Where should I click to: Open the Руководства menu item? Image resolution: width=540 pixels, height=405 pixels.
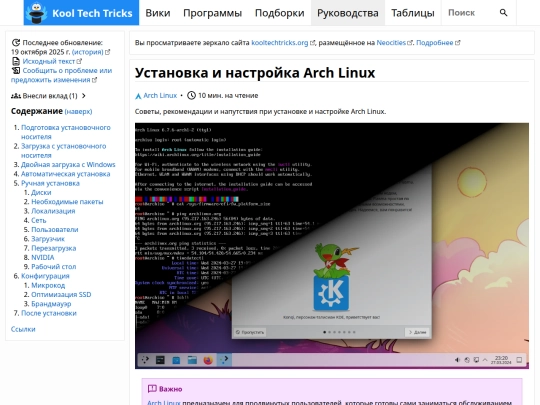point(348,13)
